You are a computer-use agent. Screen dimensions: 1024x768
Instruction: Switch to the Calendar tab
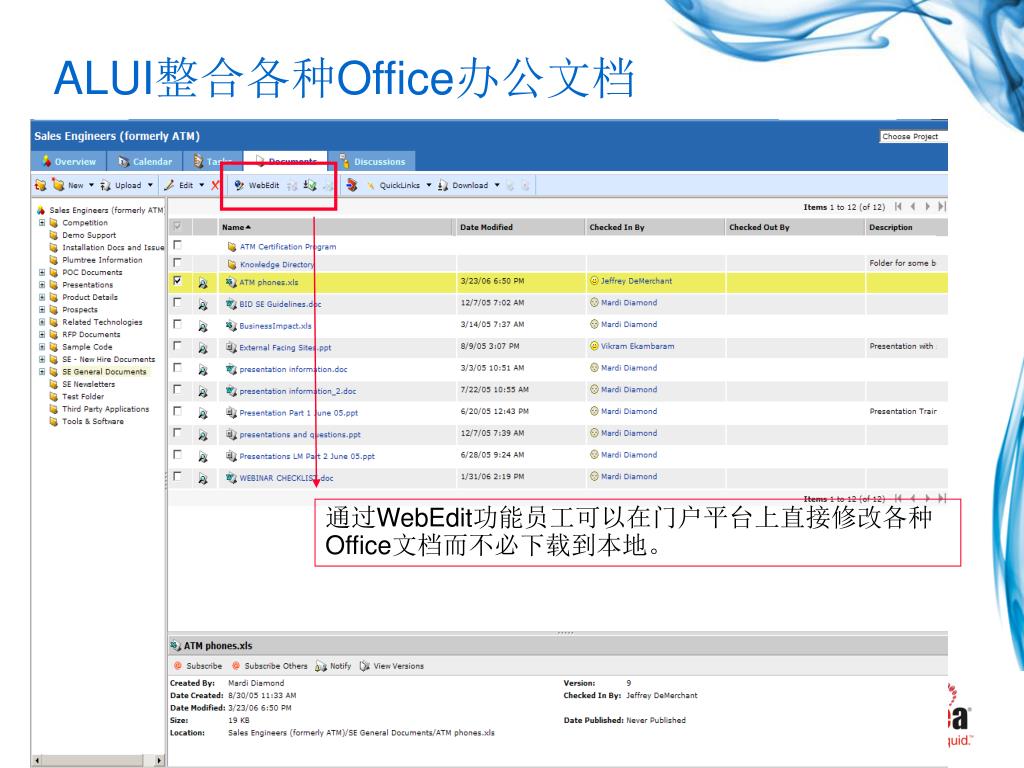coord(145,161)
